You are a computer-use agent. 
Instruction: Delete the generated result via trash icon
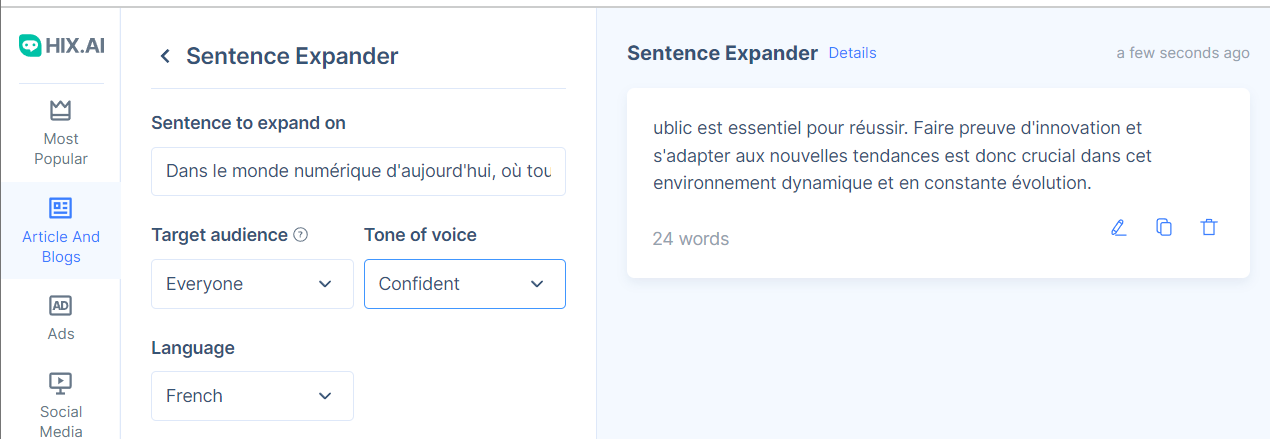coord(1209,228)
